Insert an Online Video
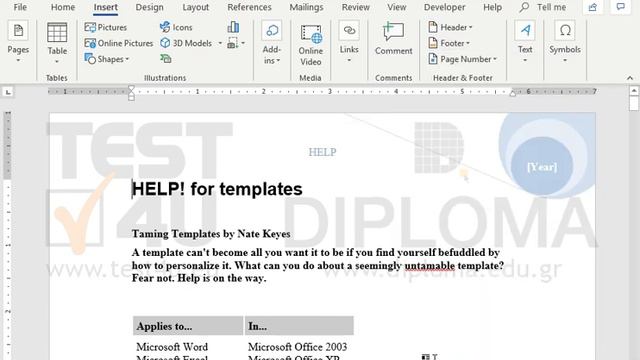This screenshot has width=640, height=360. pyautogui.click(x=311, y=44)
